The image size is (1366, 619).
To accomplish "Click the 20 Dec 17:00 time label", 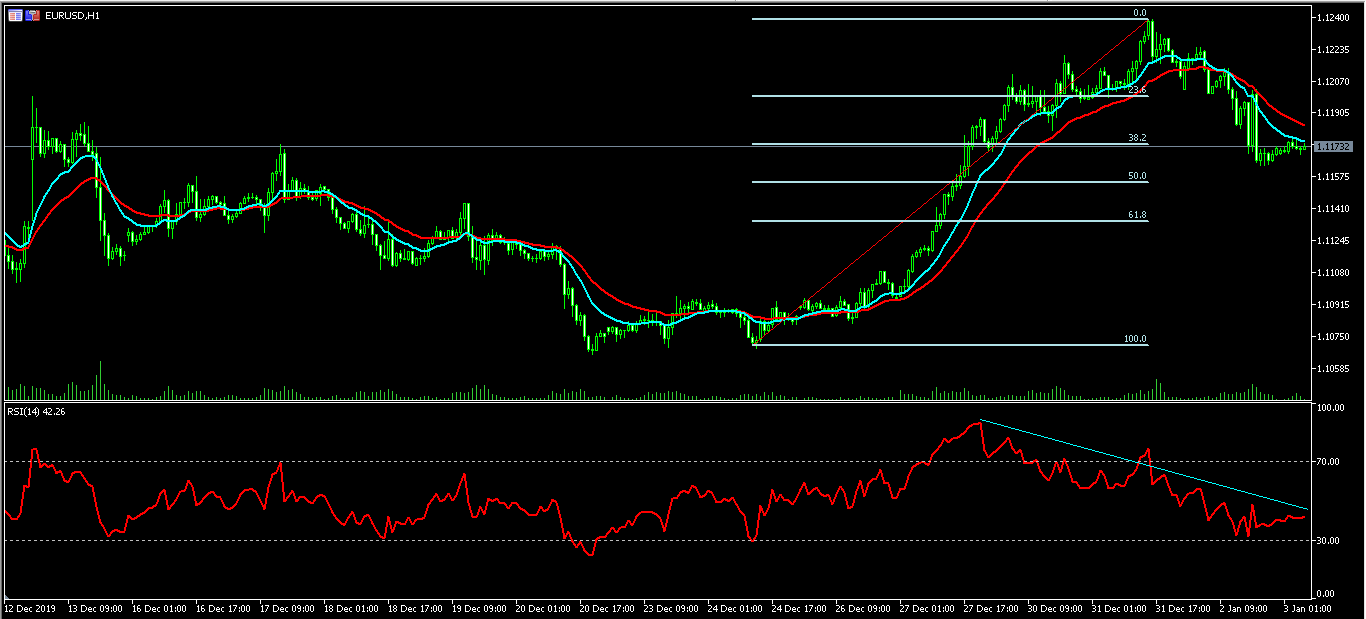I will tap(605, 607).
